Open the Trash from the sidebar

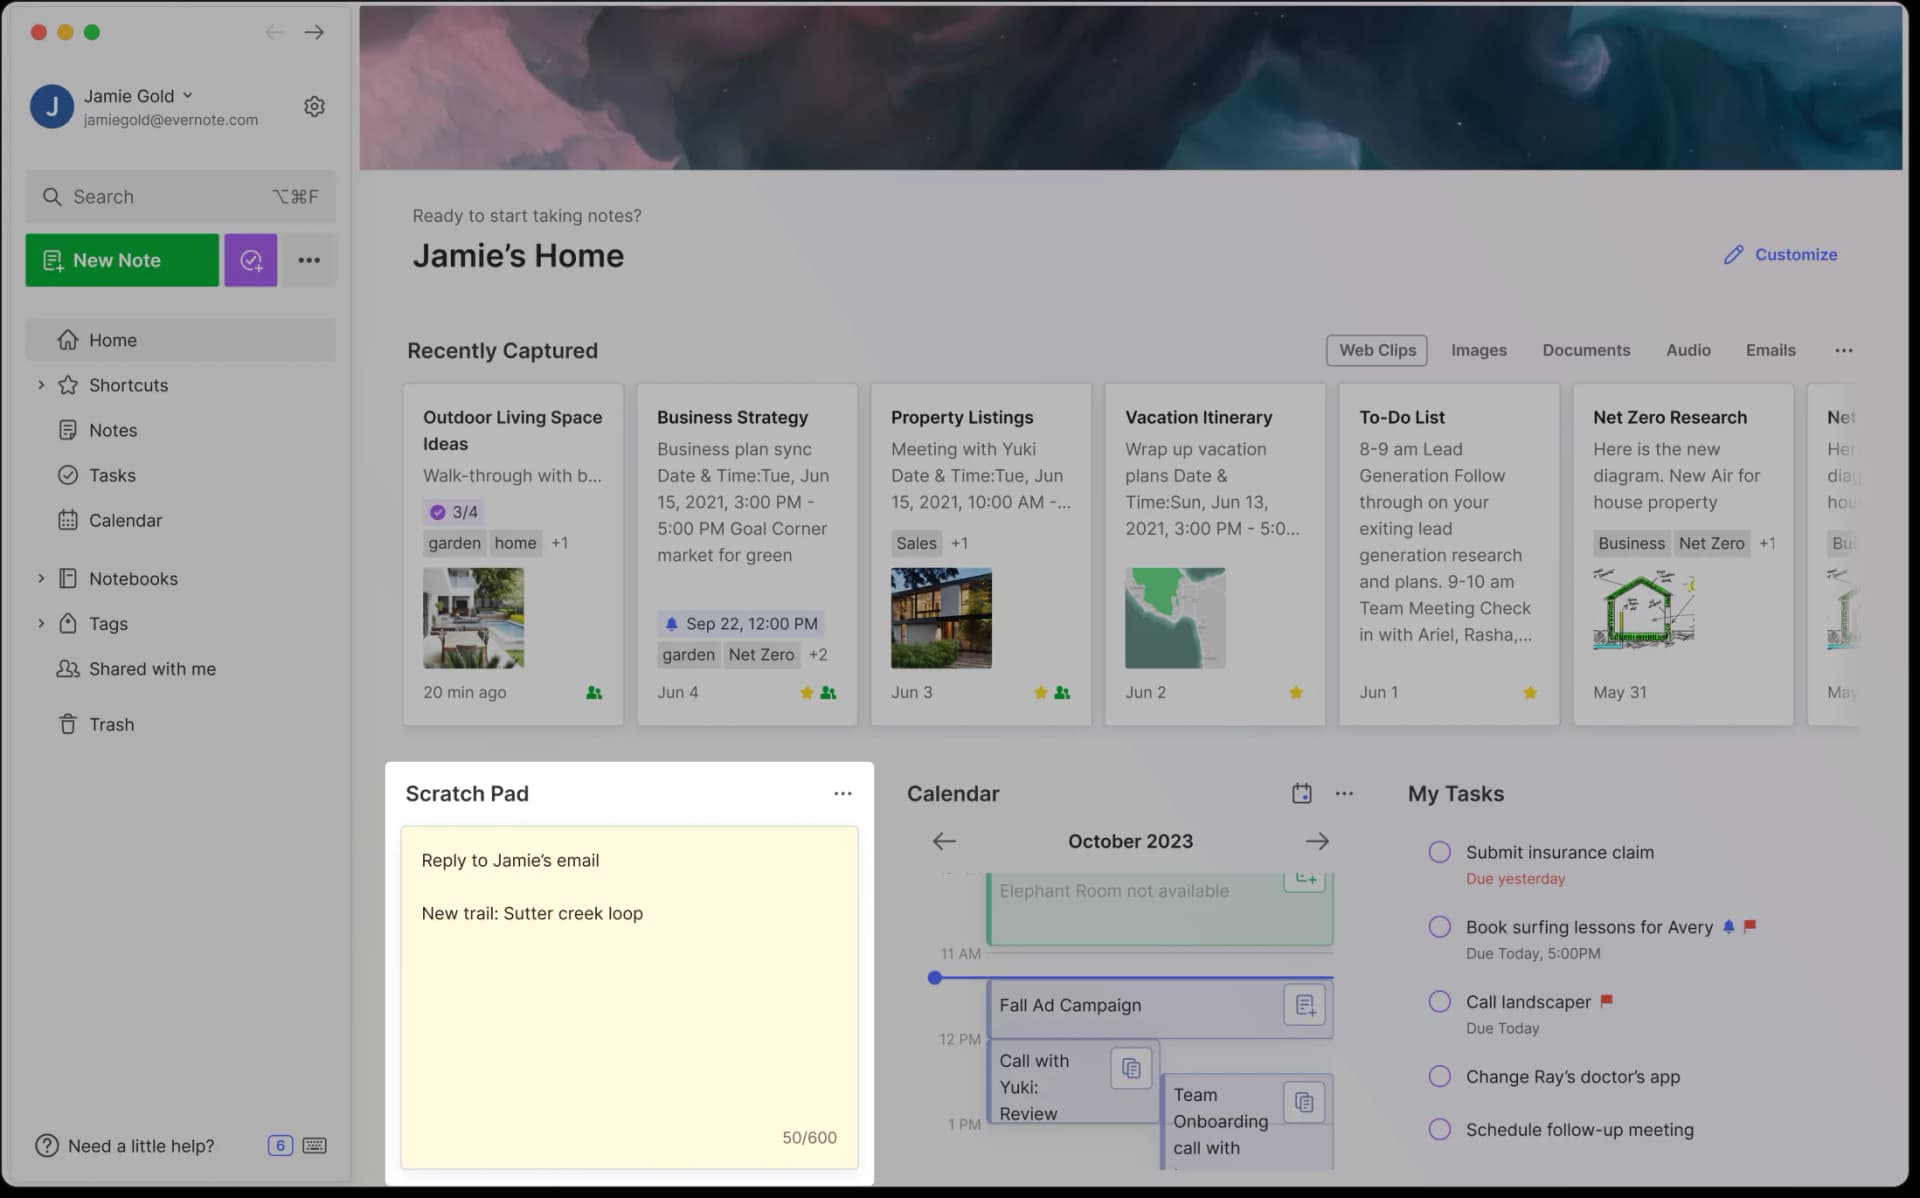tap(112, 724)
